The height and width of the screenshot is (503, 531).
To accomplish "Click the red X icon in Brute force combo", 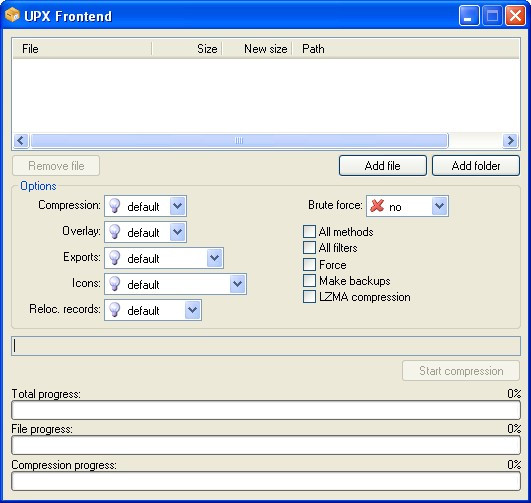I will 377,206.
